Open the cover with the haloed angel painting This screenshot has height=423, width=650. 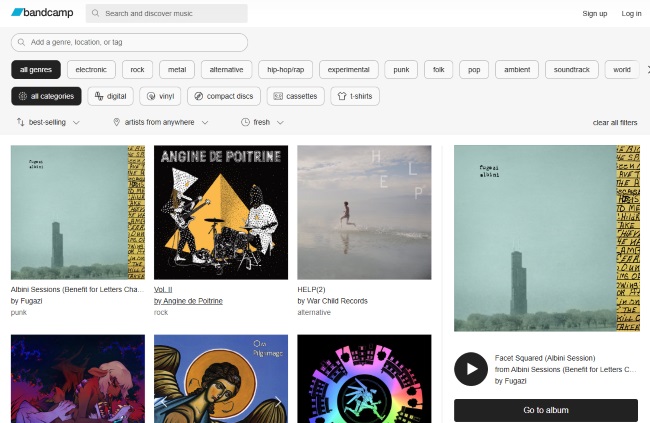pyautogui.click(x=221, y=379)
